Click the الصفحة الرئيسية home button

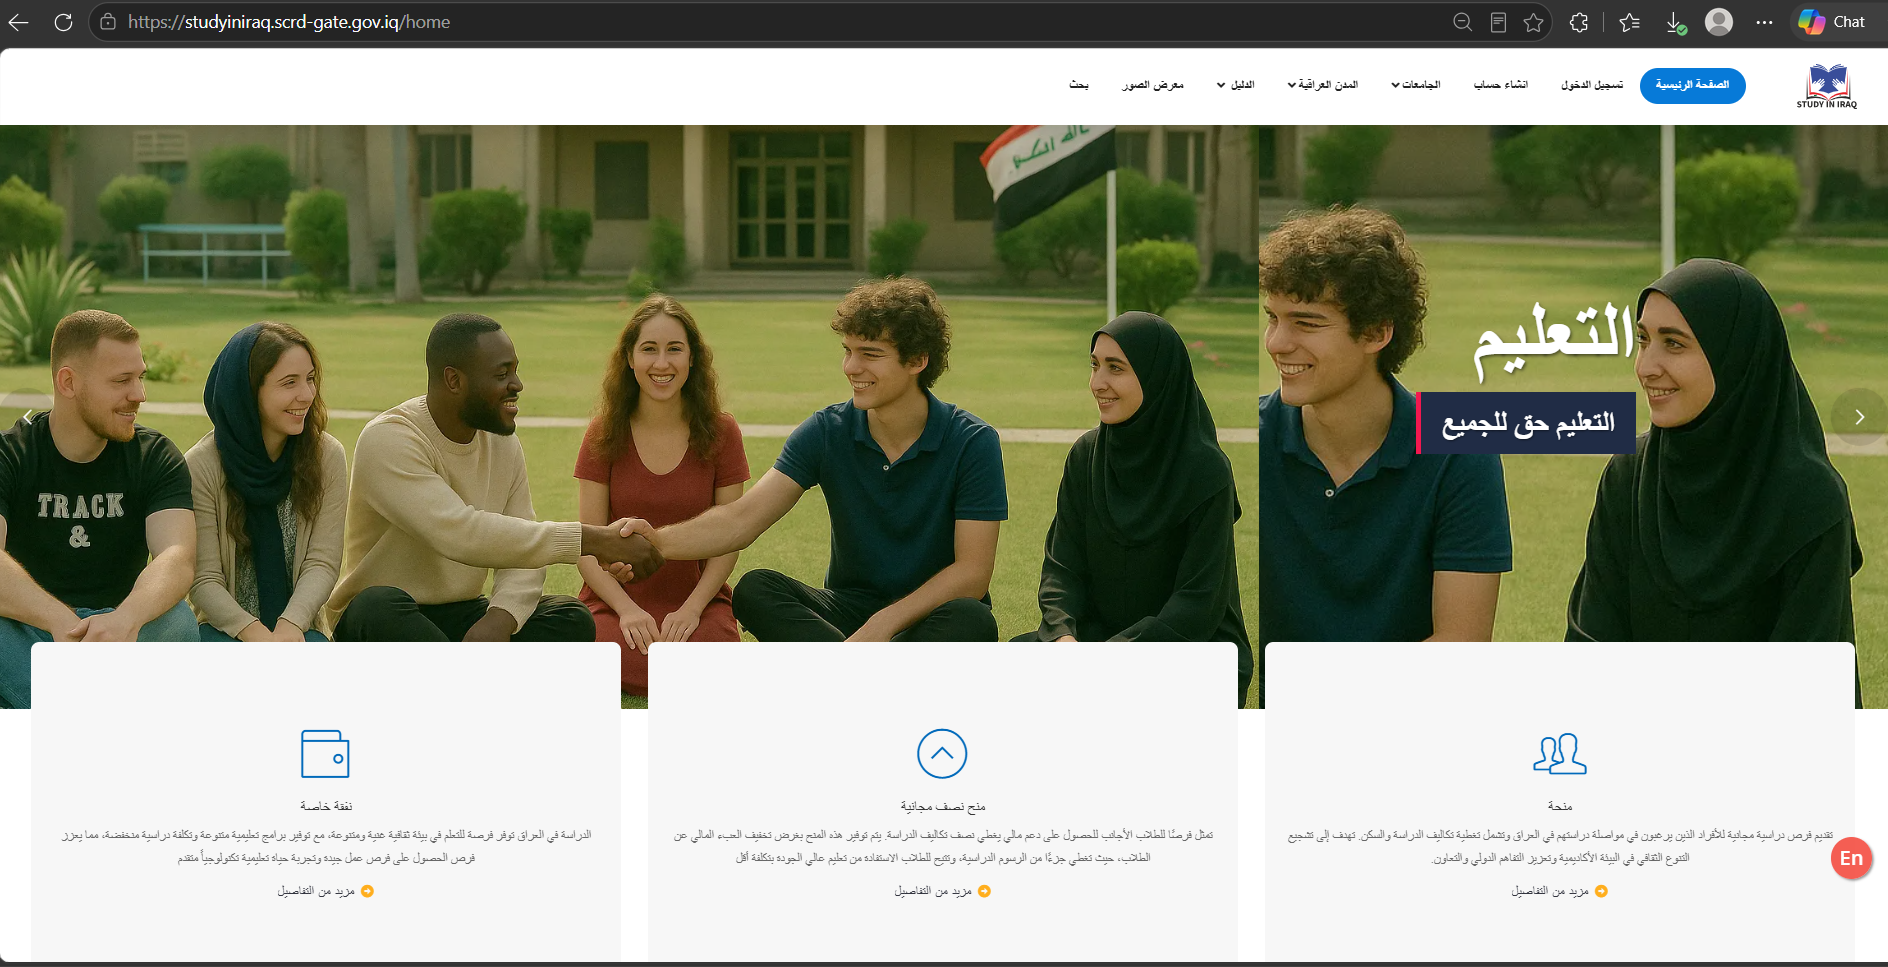1692,85
